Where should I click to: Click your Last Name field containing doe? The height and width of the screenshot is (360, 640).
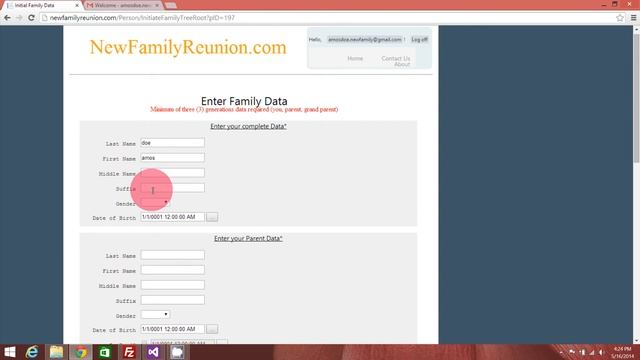(x=173, y=143)
